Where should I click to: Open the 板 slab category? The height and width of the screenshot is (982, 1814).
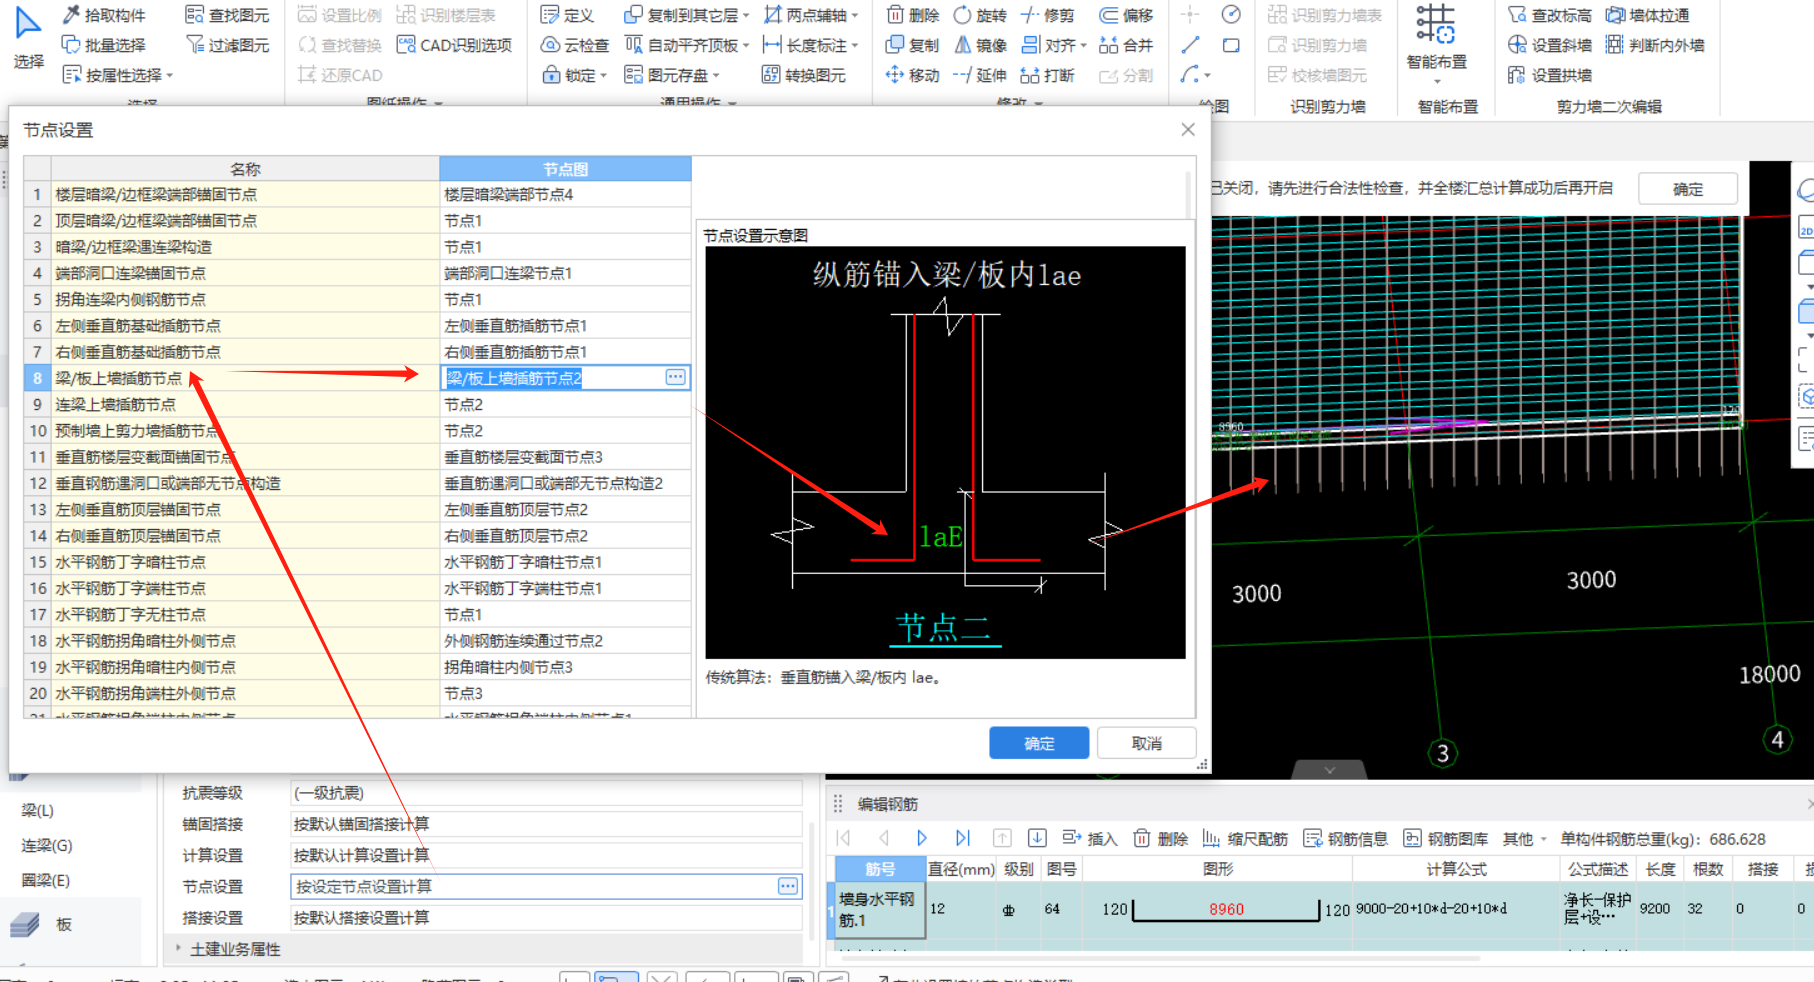coord(64,924)
